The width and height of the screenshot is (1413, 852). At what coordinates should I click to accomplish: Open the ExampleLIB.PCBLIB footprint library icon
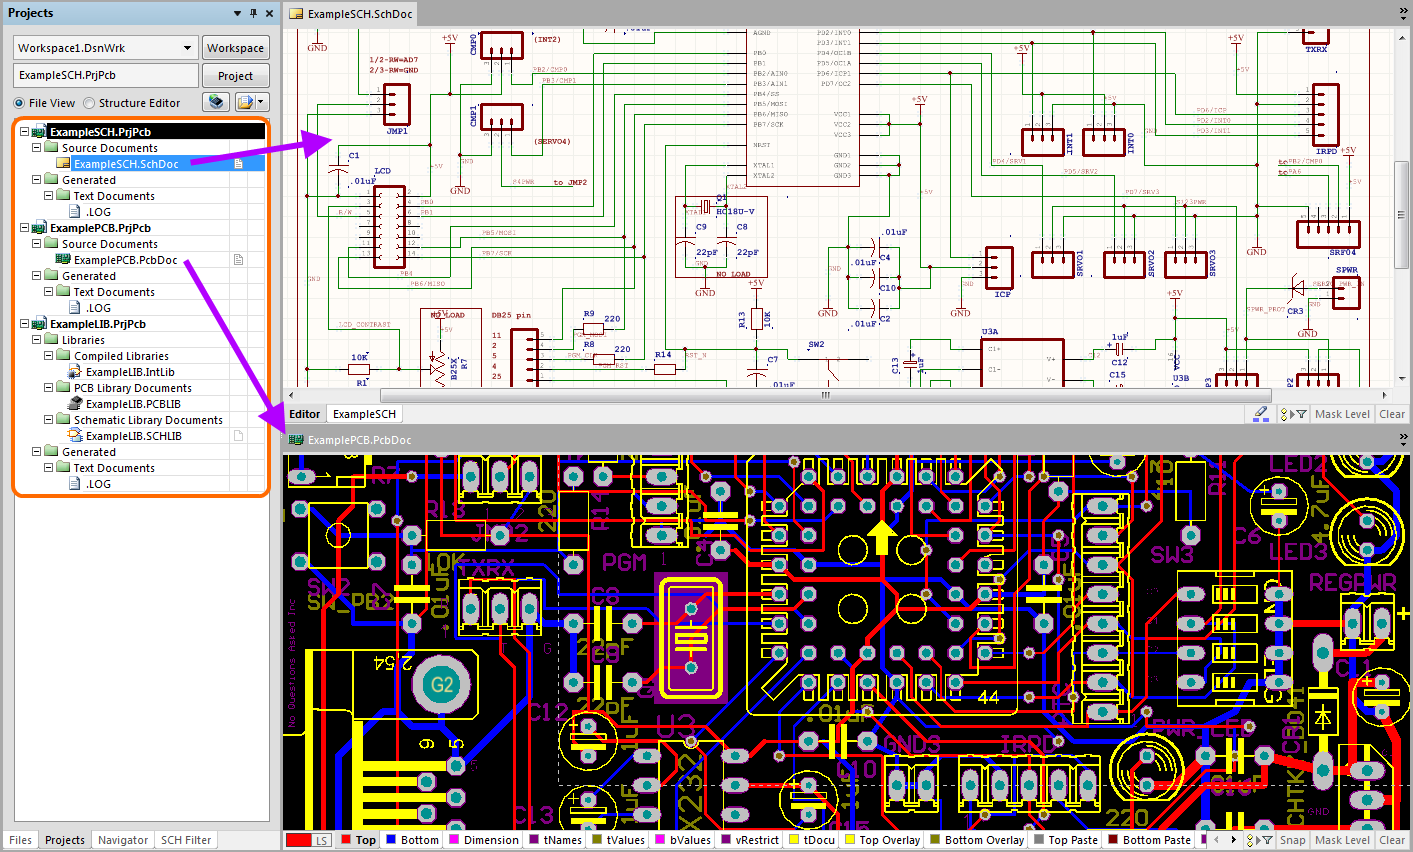pyautogui.click(x=73, y=403)
